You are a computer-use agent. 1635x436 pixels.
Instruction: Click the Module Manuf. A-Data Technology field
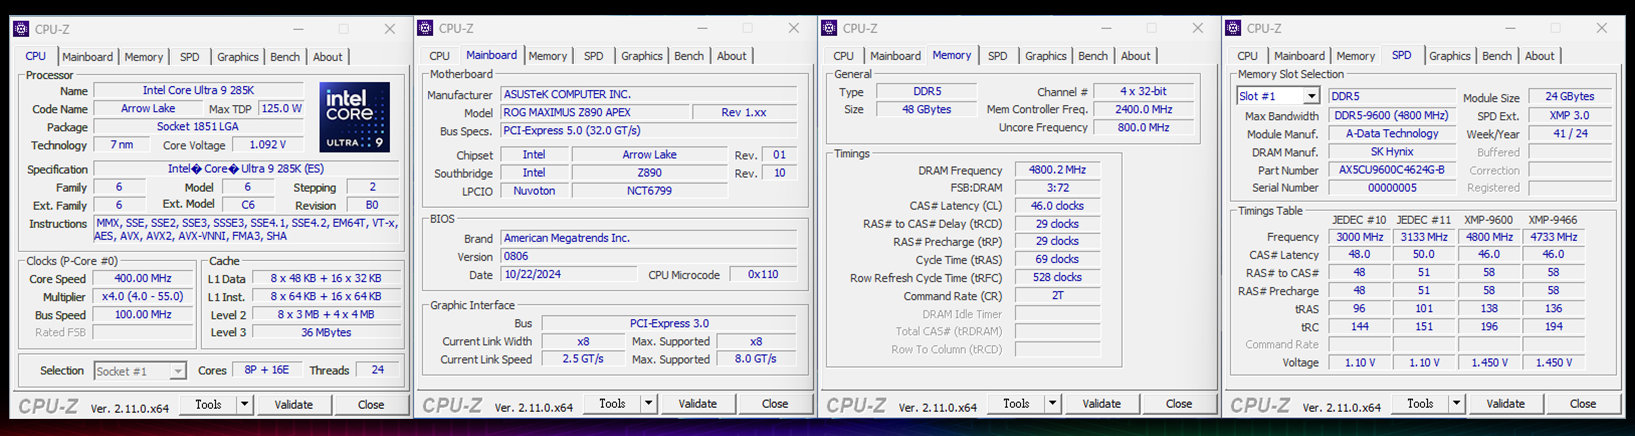[x=1392, y=133]
